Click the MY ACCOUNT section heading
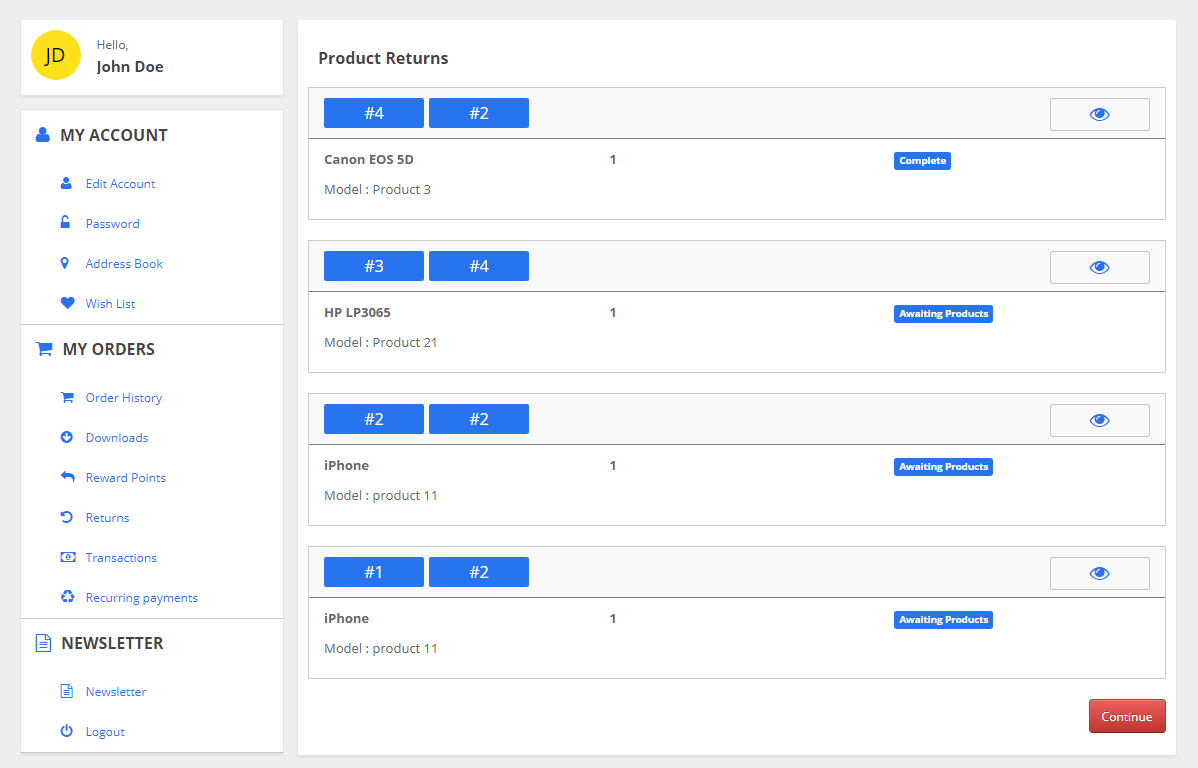 [x=114, y=135]
